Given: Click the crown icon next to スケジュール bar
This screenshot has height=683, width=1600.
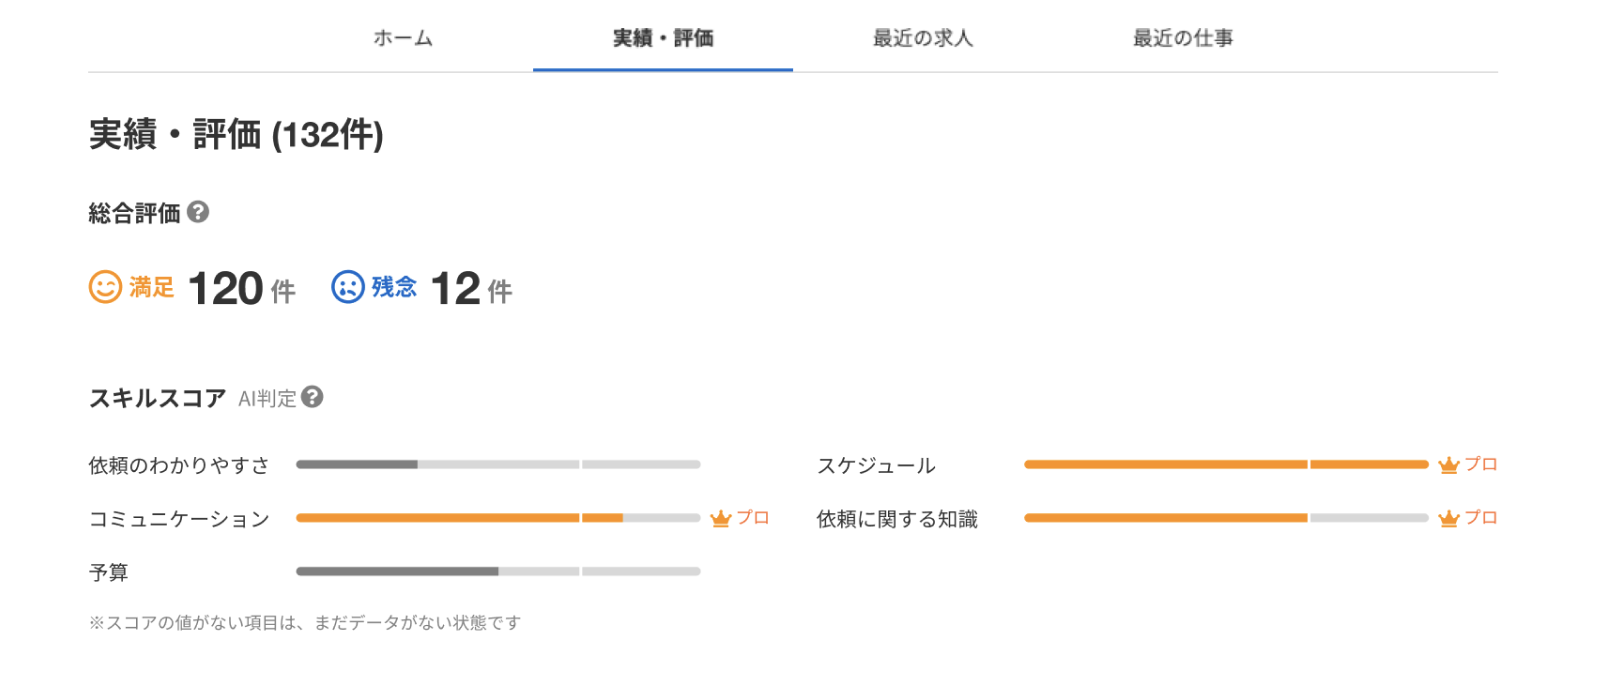Looking at the screenshot, I should (x=1449, y=465).
